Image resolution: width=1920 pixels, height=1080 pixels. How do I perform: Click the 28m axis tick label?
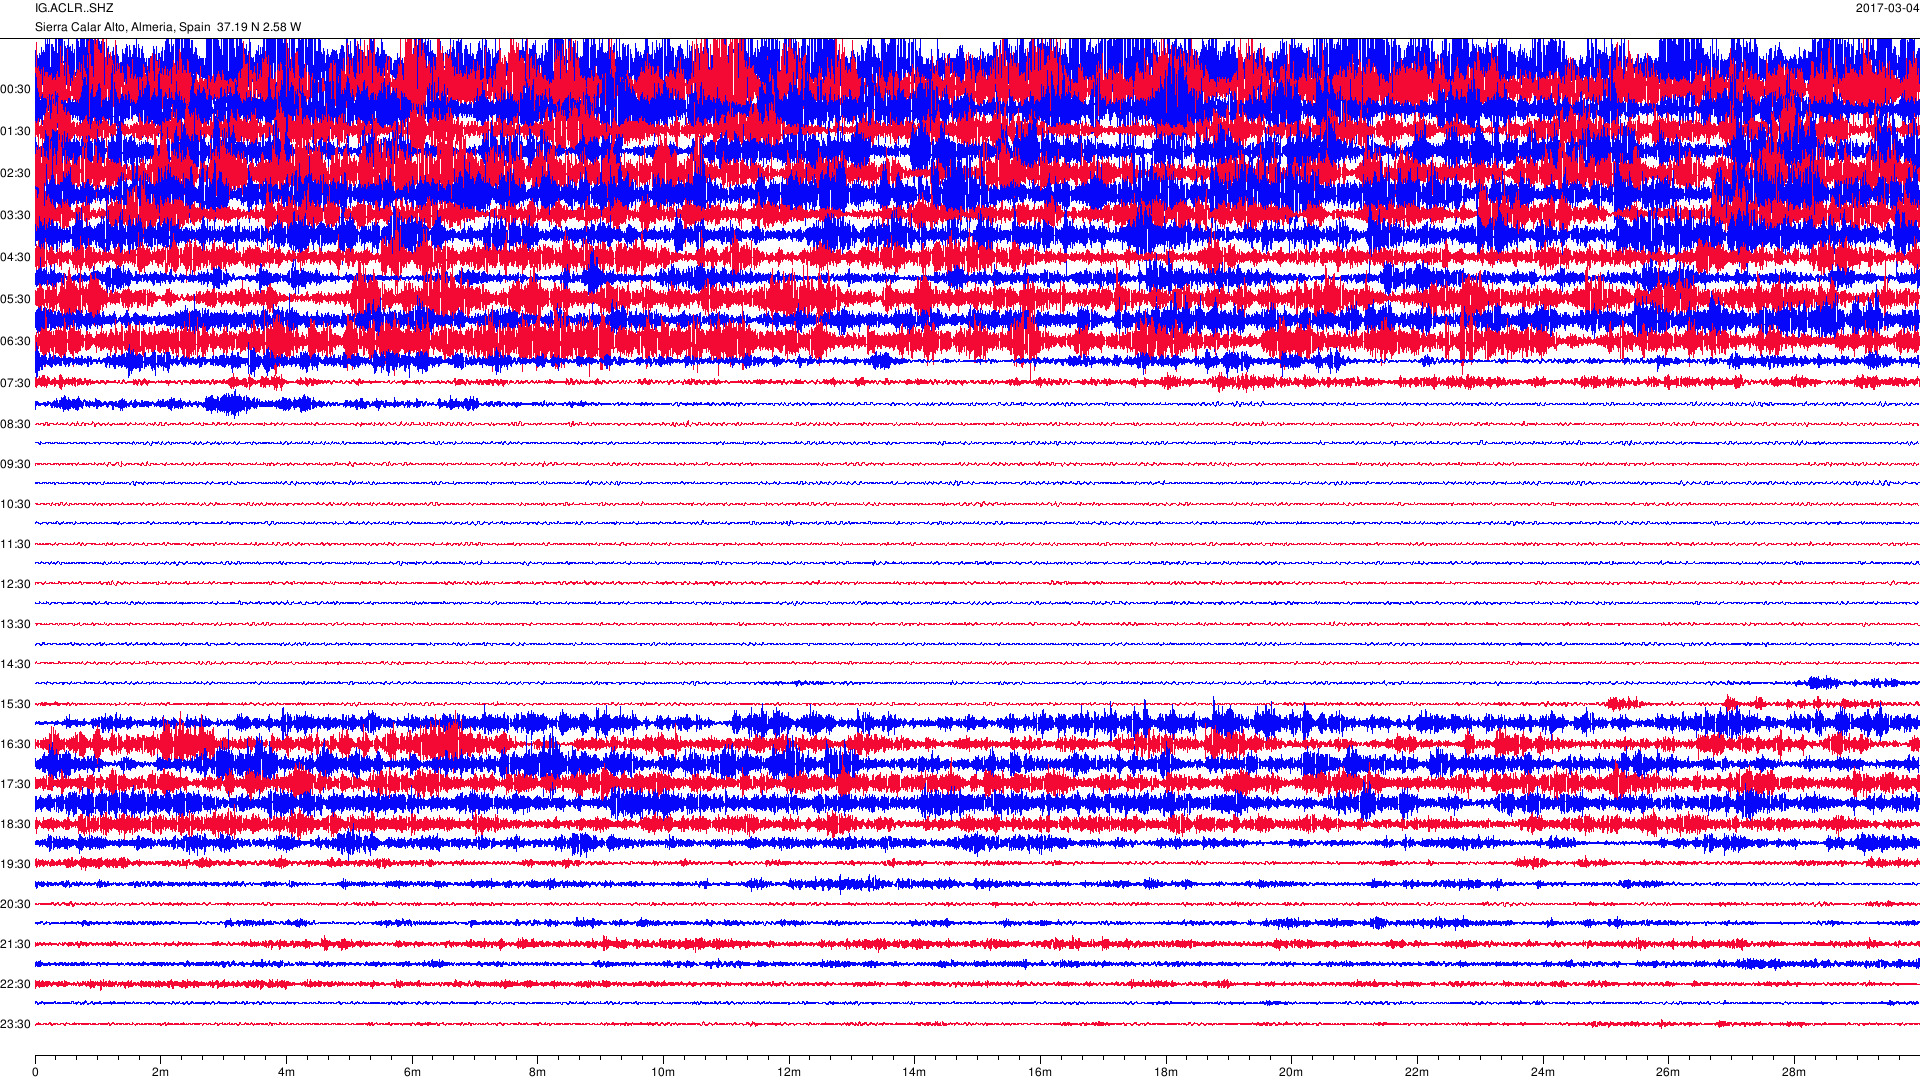1794,1072
